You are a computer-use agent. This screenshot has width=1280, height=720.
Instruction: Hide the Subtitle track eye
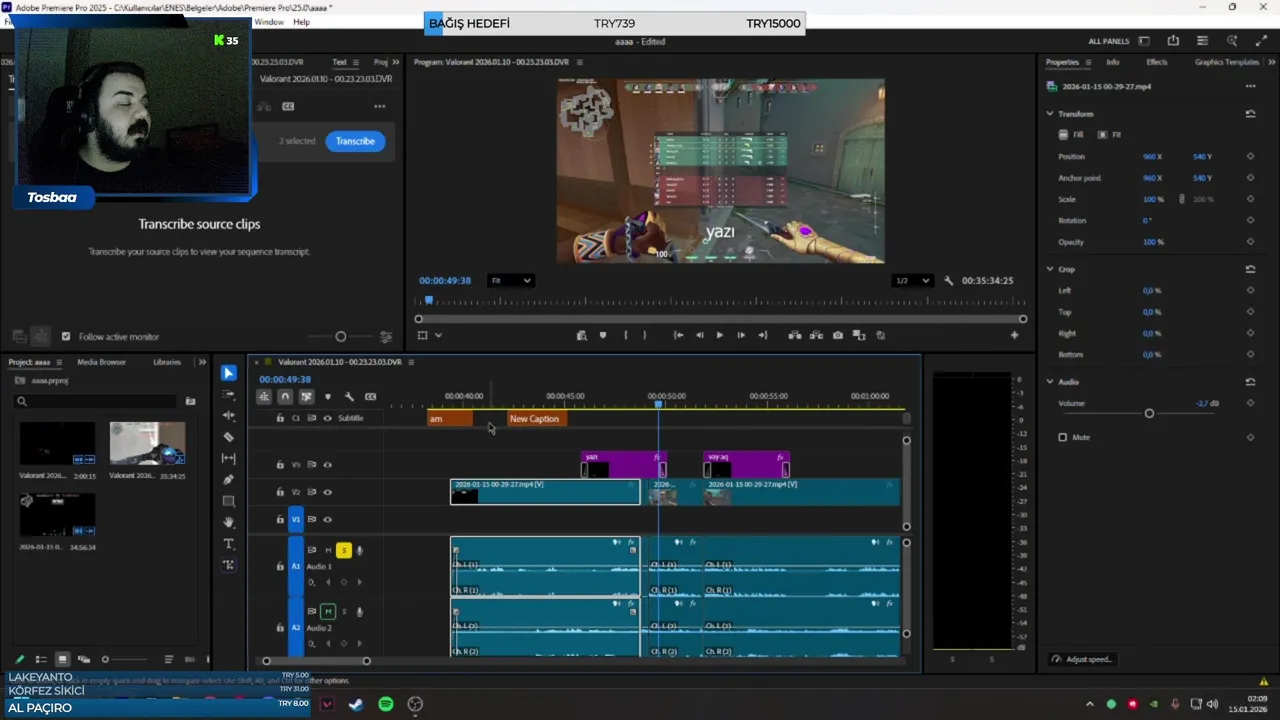[x=327, y=418]
